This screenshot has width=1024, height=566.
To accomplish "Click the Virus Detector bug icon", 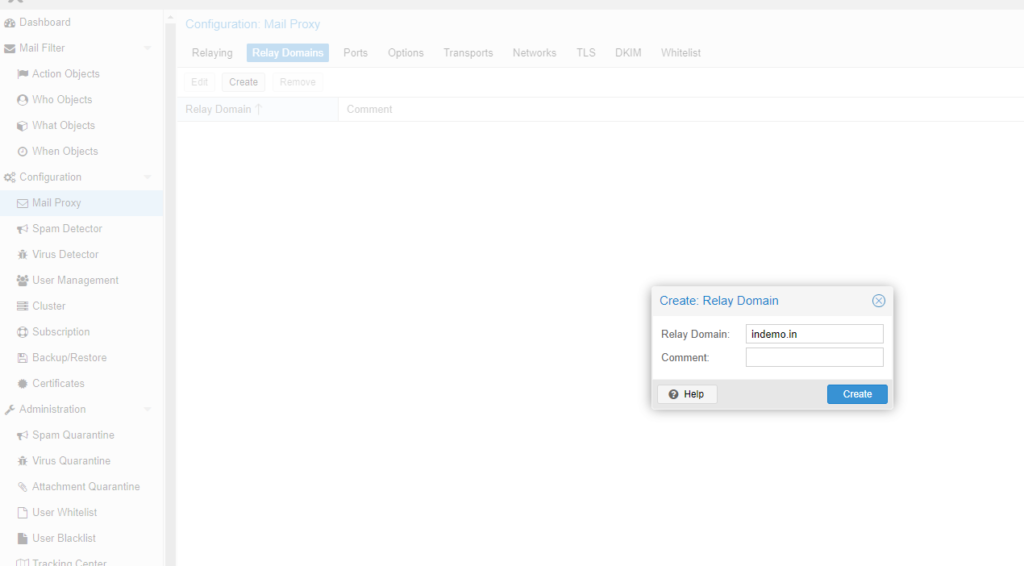I will (x=22, y=255).
